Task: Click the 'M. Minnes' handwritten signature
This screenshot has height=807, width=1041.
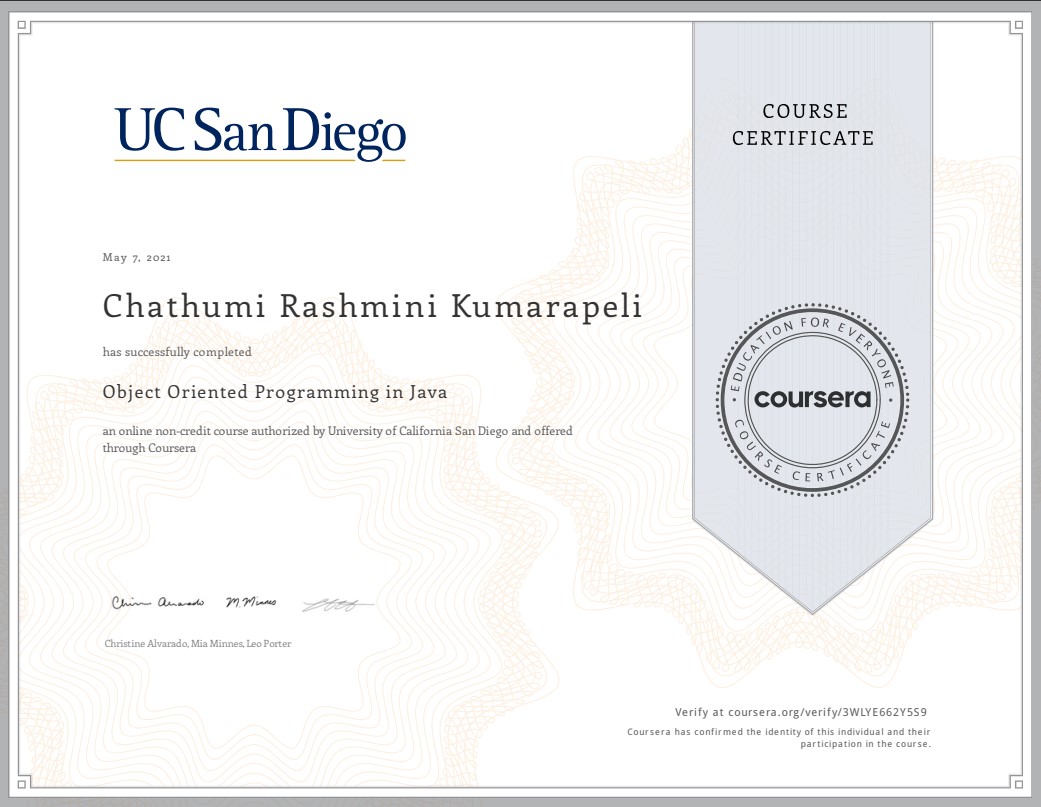Action: pyautogui.click(x=251, y=602)
